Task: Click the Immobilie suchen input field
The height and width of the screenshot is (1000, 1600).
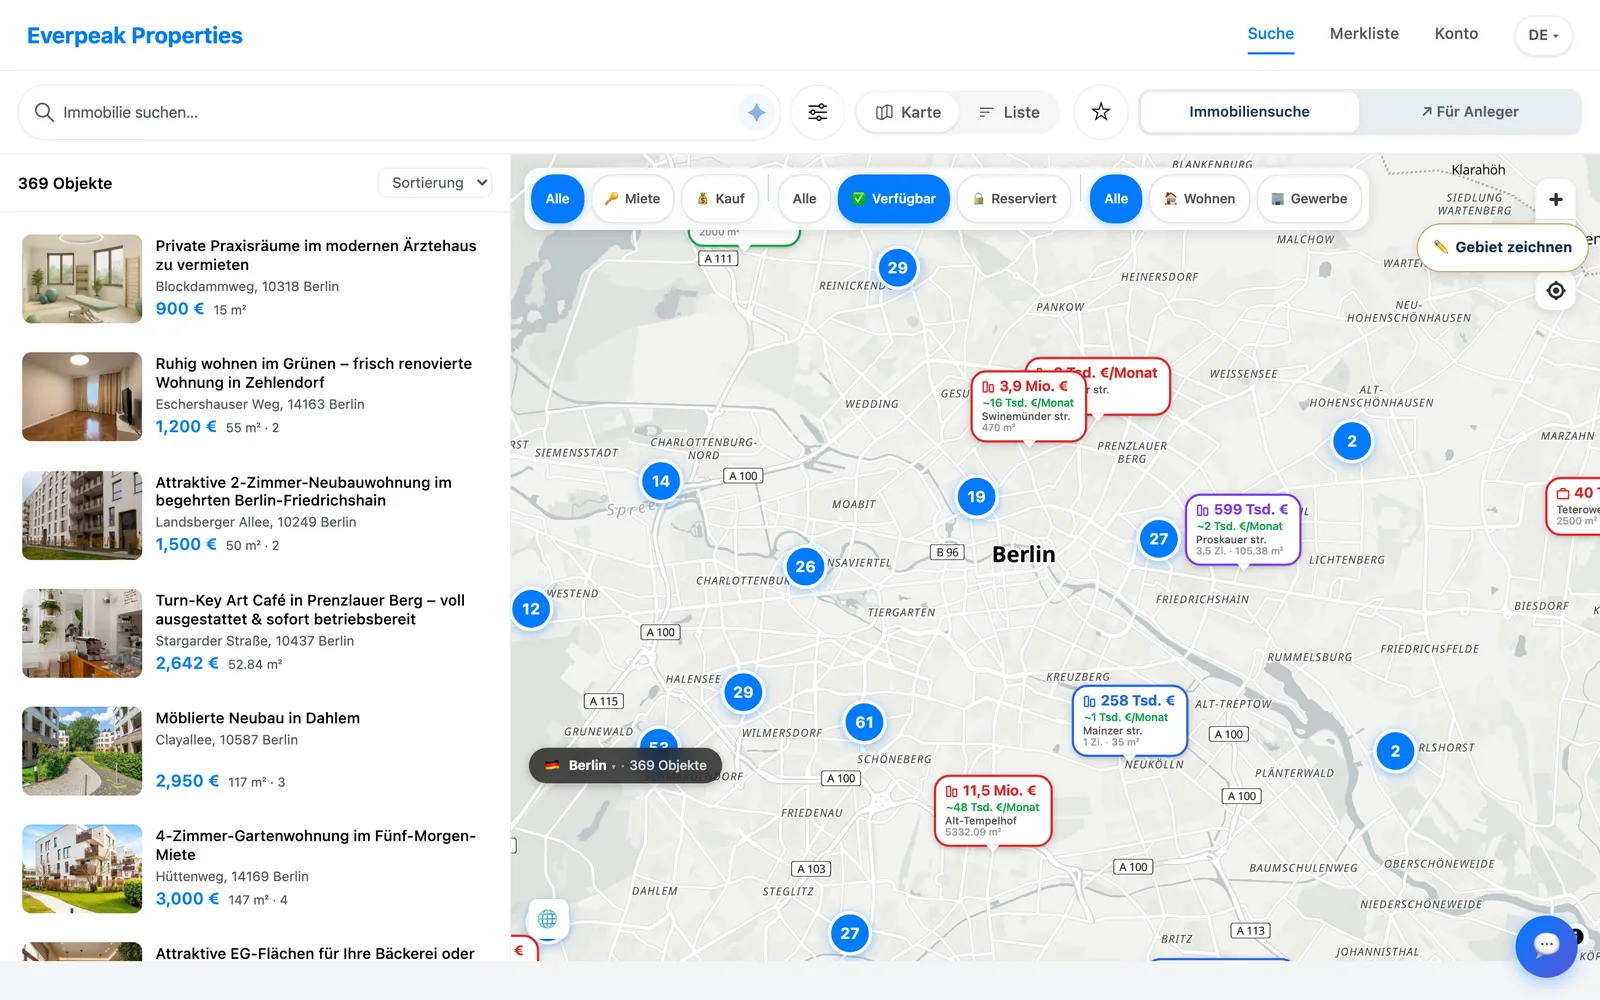Action: coord(398,112)
